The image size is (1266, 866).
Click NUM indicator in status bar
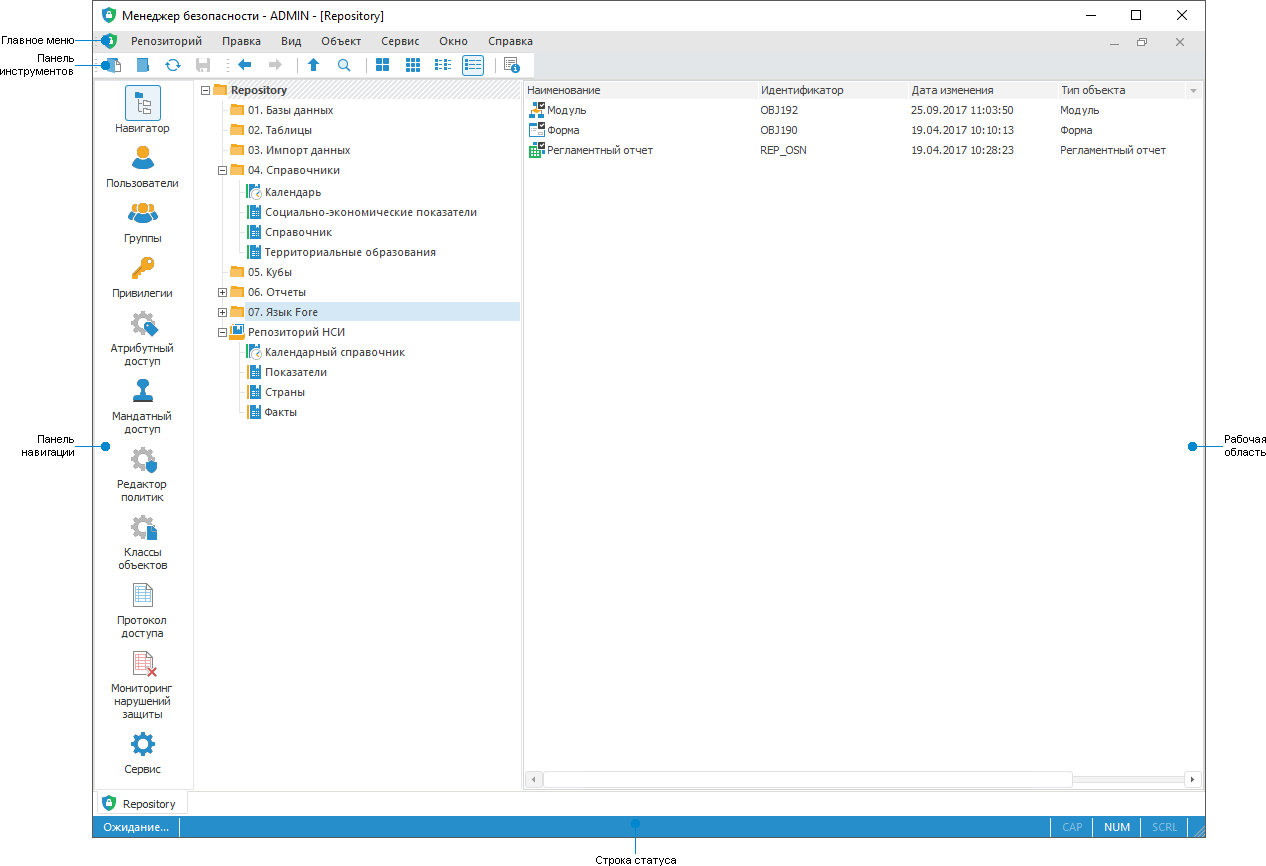[1117, 827]
